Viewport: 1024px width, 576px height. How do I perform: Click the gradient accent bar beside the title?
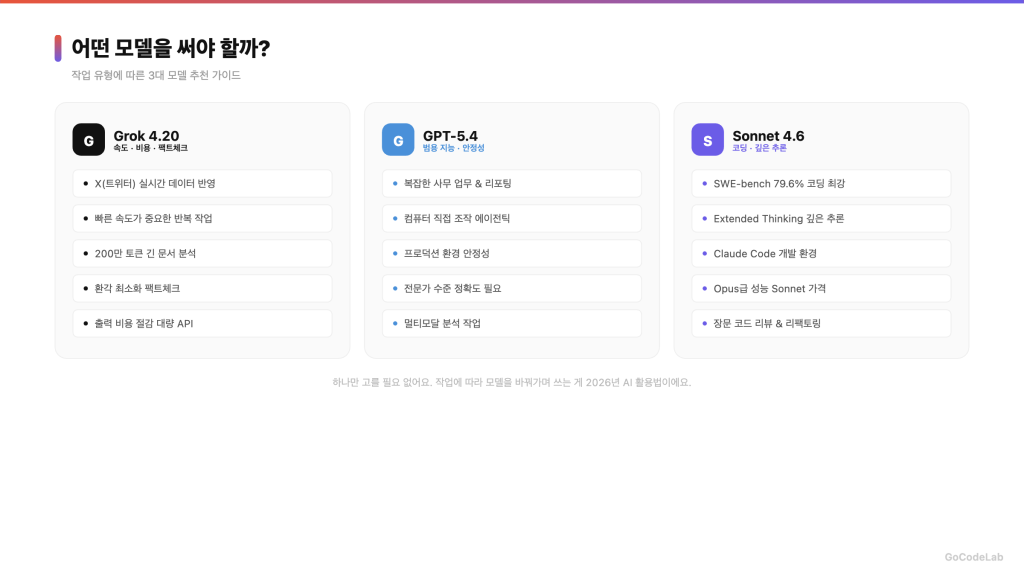58,48
